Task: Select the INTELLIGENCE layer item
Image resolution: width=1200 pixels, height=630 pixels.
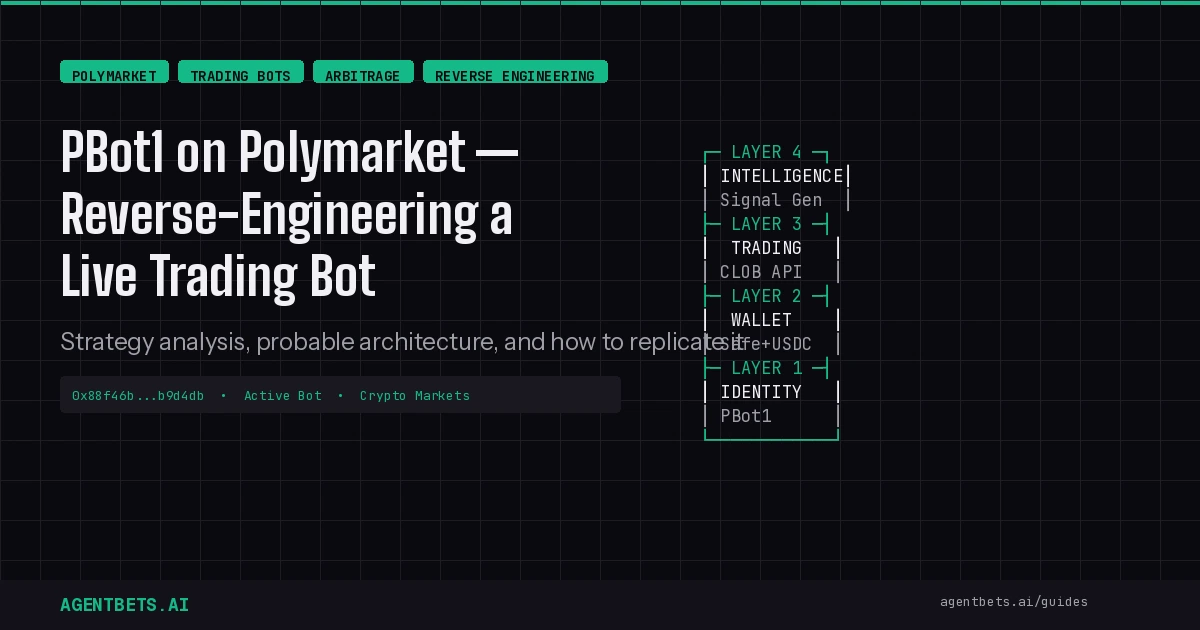Action: tap(783, 176)
